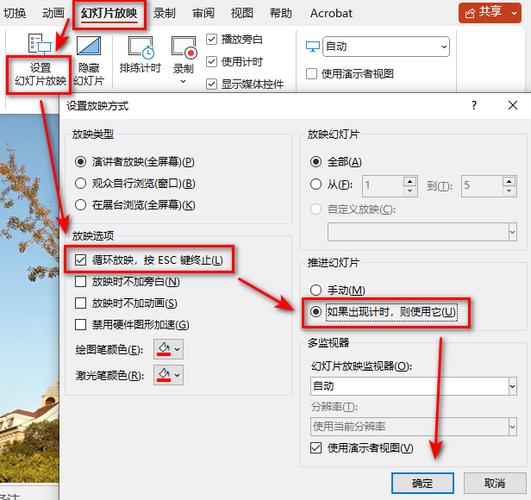Enable 放映时不加旁白 checkbox
The width and height of the screenshot is (531, 500).
click(80, 282)
